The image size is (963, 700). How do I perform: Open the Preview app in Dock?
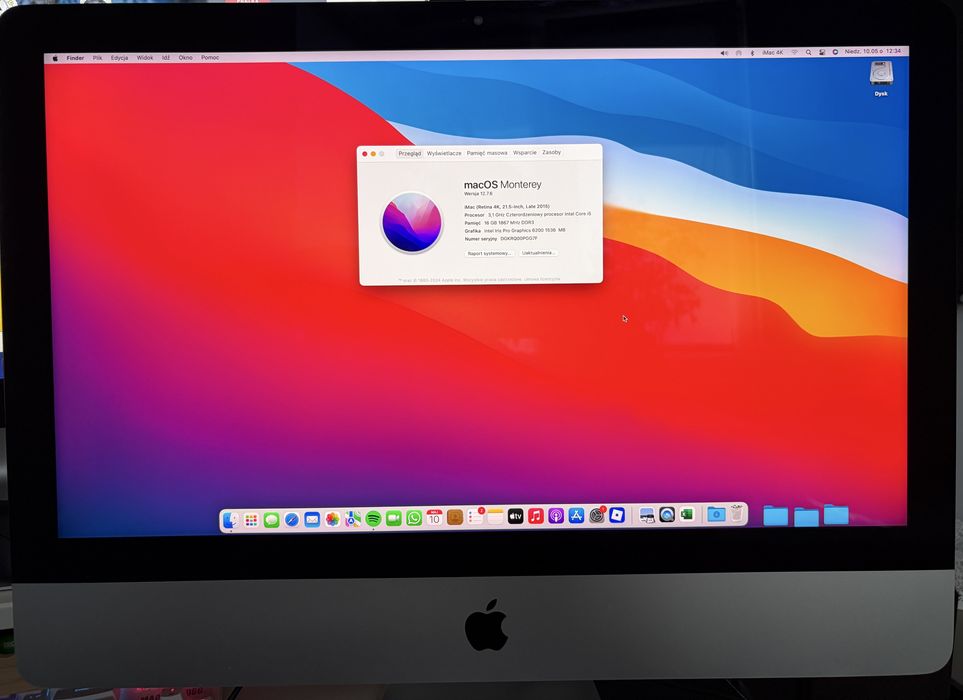point(647,515)
